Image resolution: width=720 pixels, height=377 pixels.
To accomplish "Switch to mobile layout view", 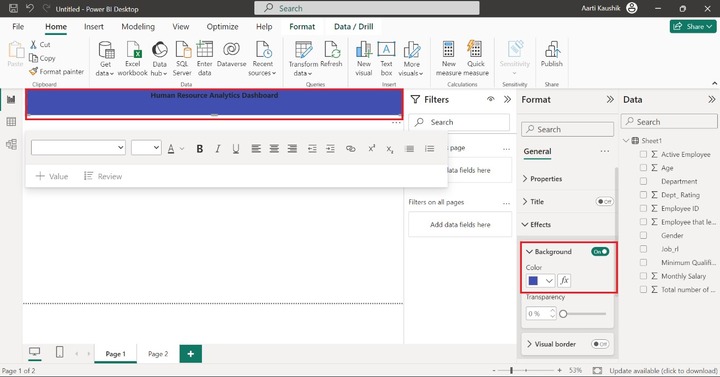I will 59,352.
